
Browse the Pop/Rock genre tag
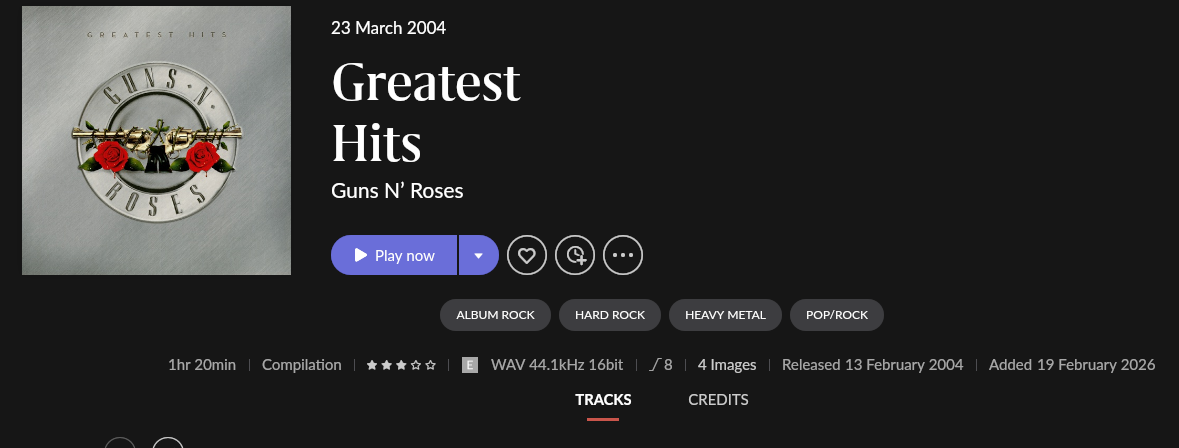[x=837, y=315]
